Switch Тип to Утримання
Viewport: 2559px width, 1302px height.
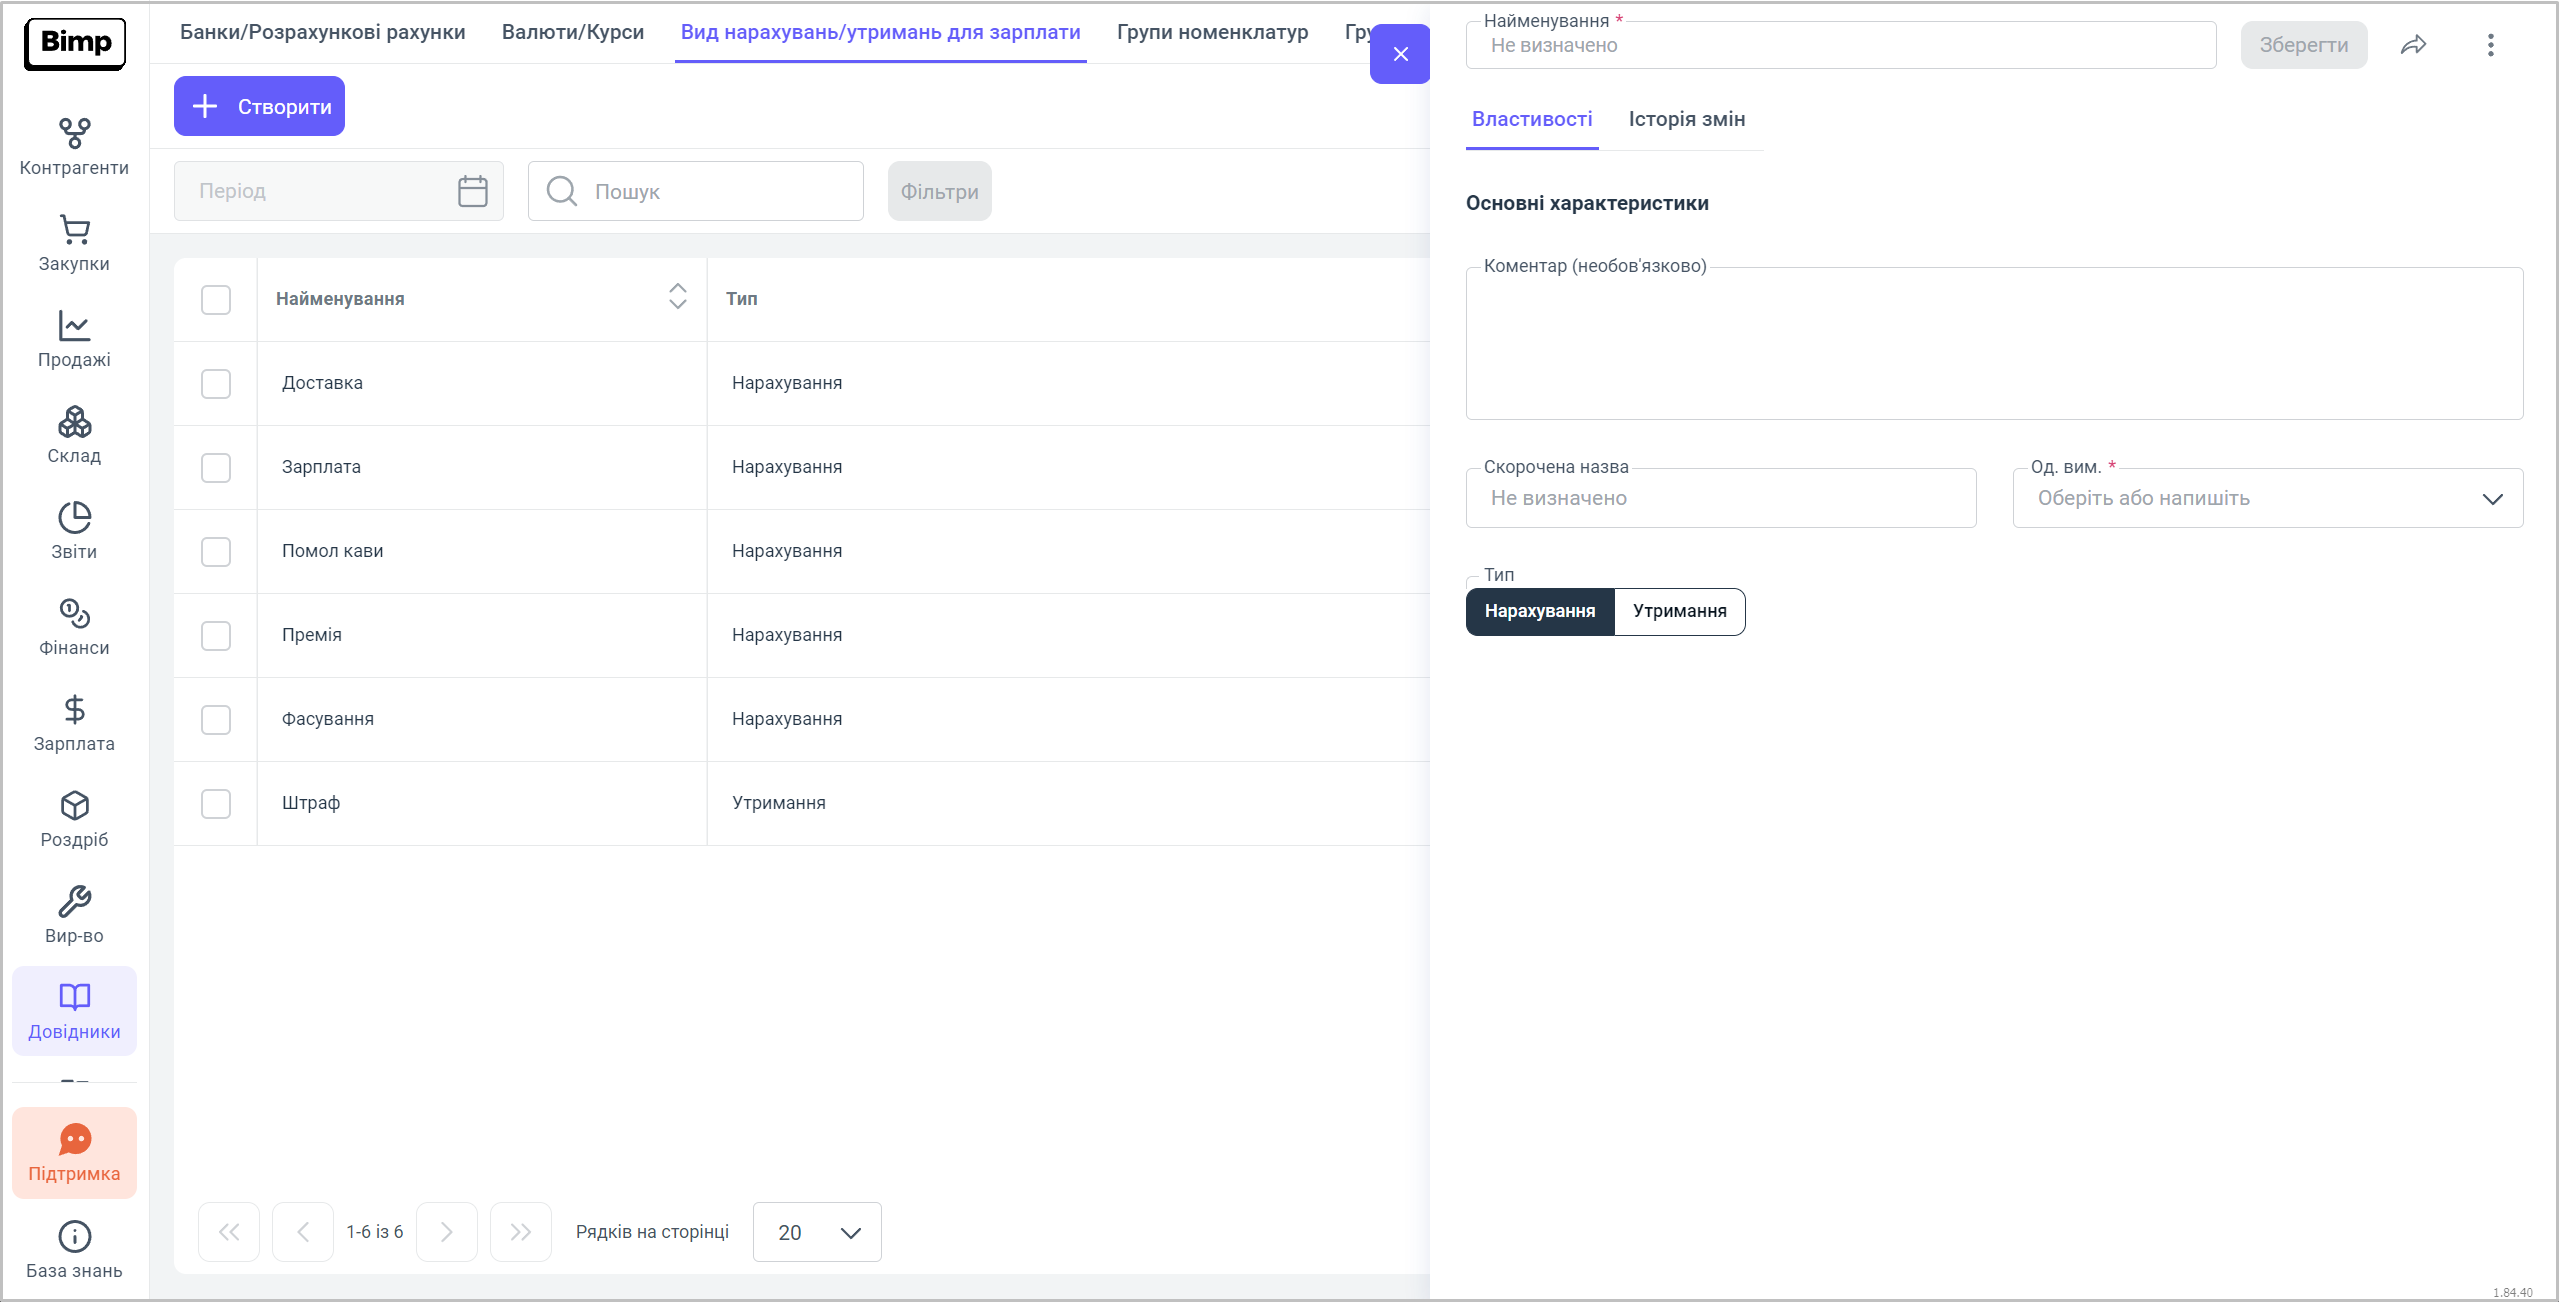pyautogui.click(x=1679, y=611)
